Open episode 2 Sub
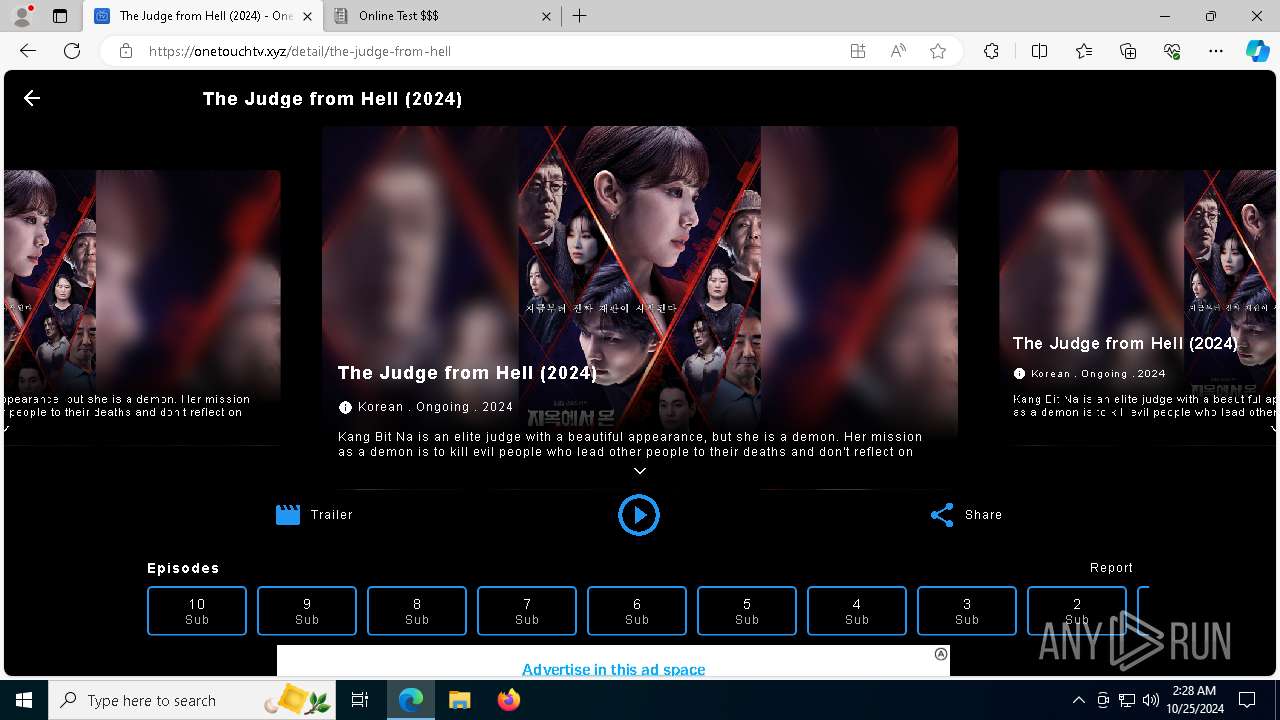This screenshot has height=720, width=1280. 1077,611
